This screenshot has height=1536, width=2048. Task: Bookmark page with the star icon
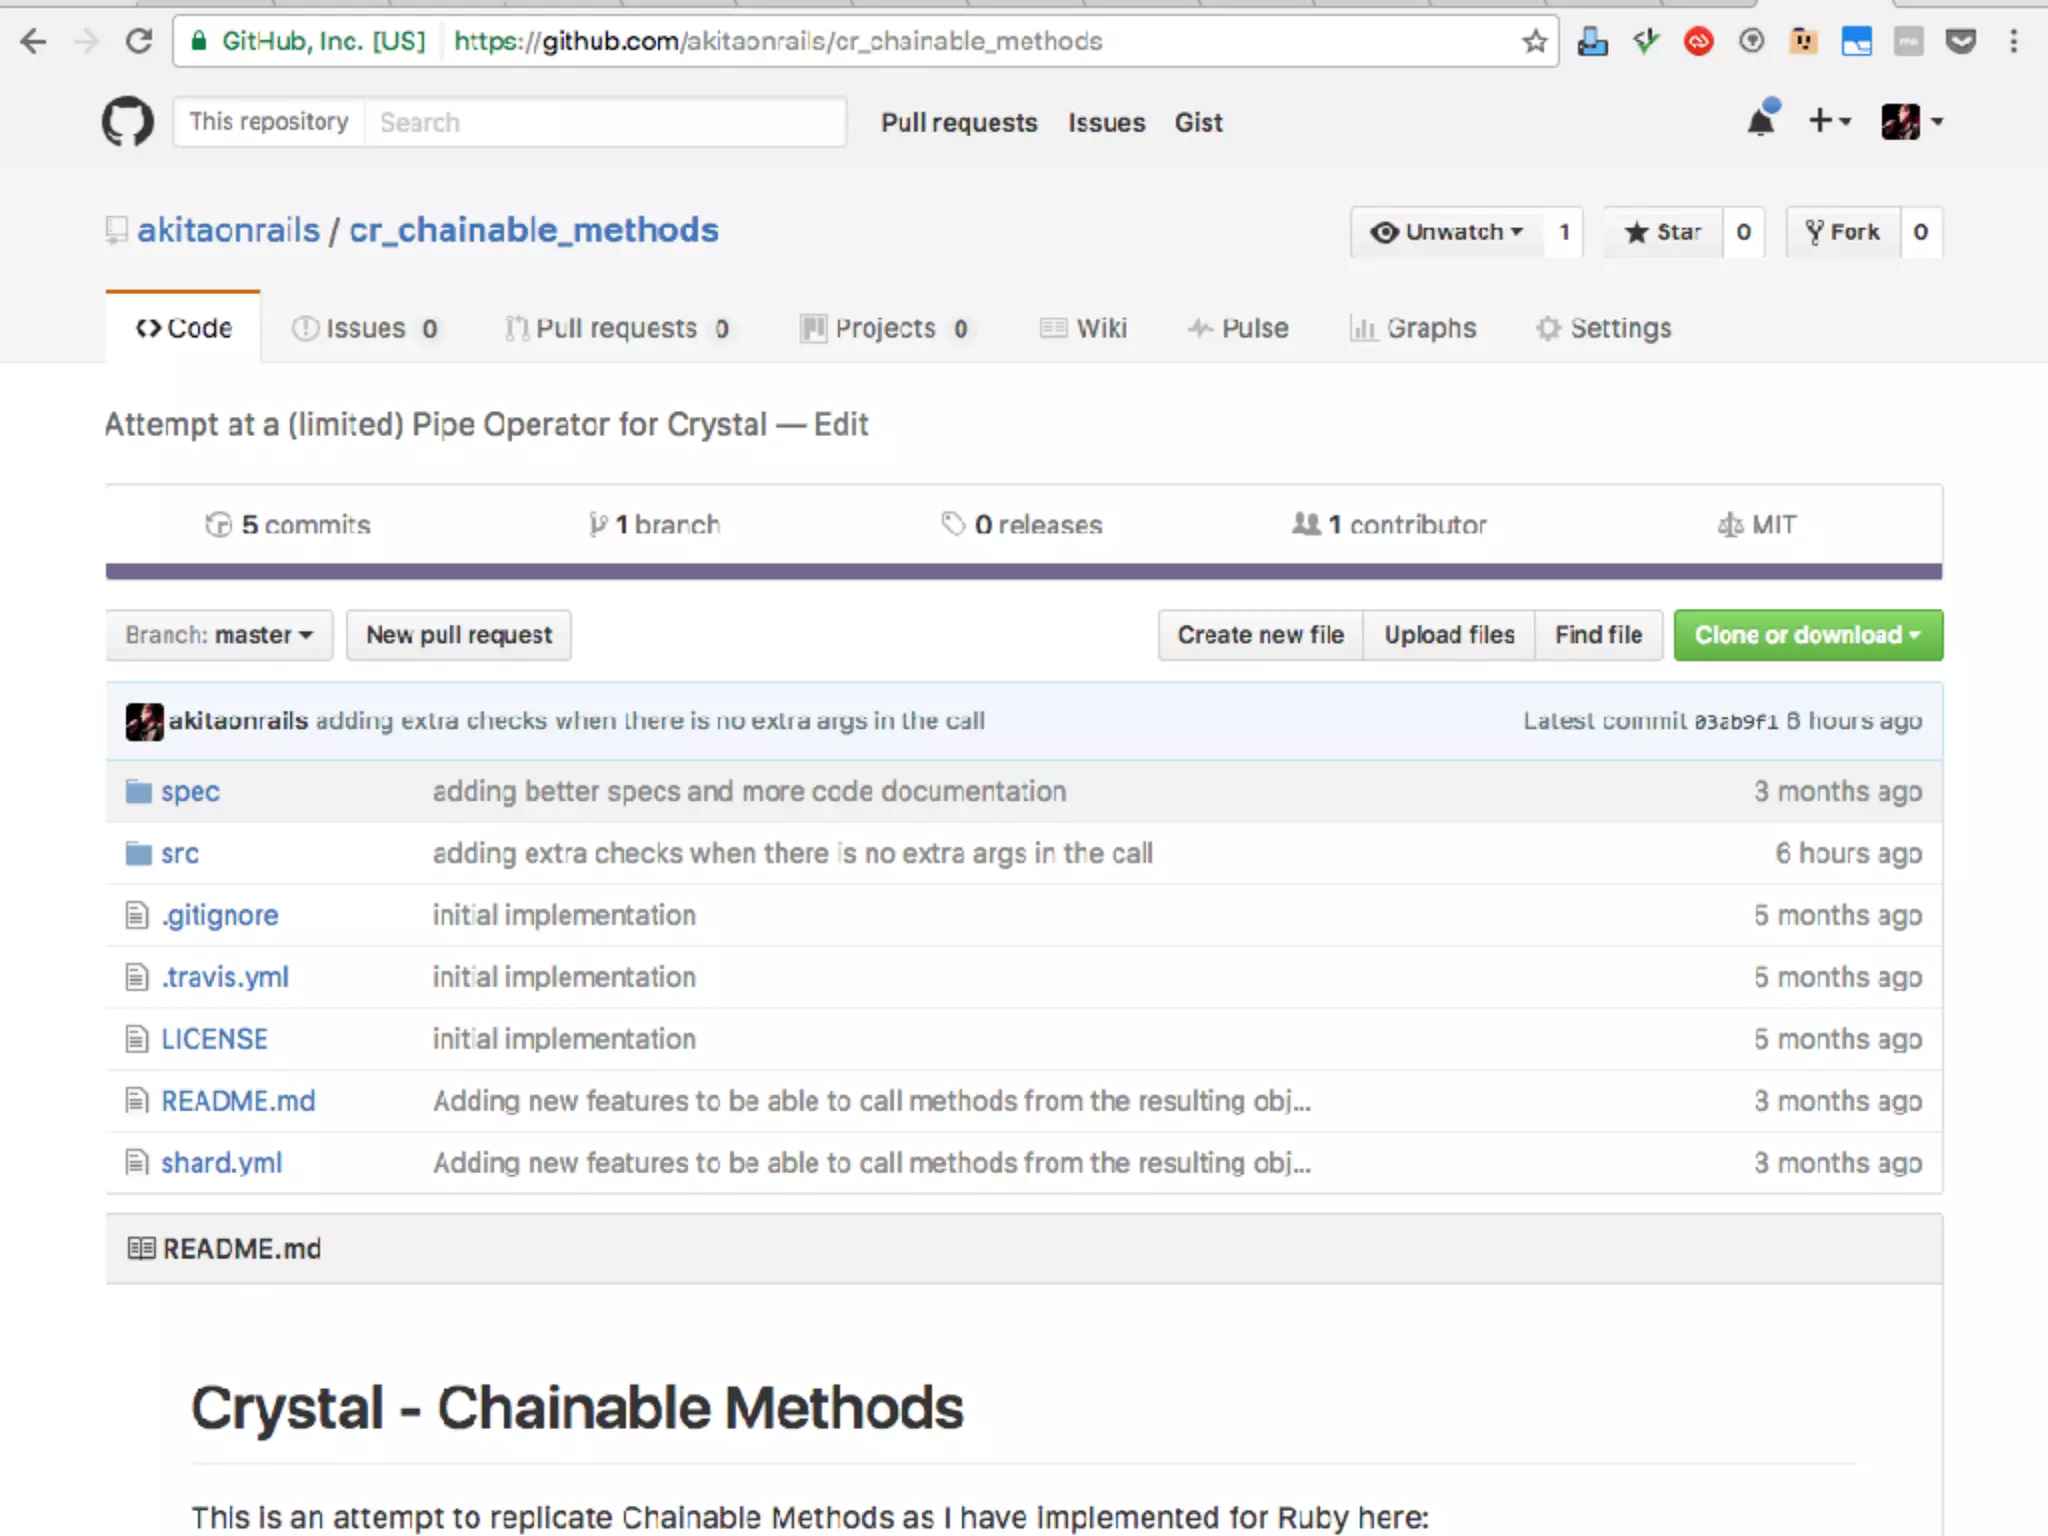tap(1534, 41)
